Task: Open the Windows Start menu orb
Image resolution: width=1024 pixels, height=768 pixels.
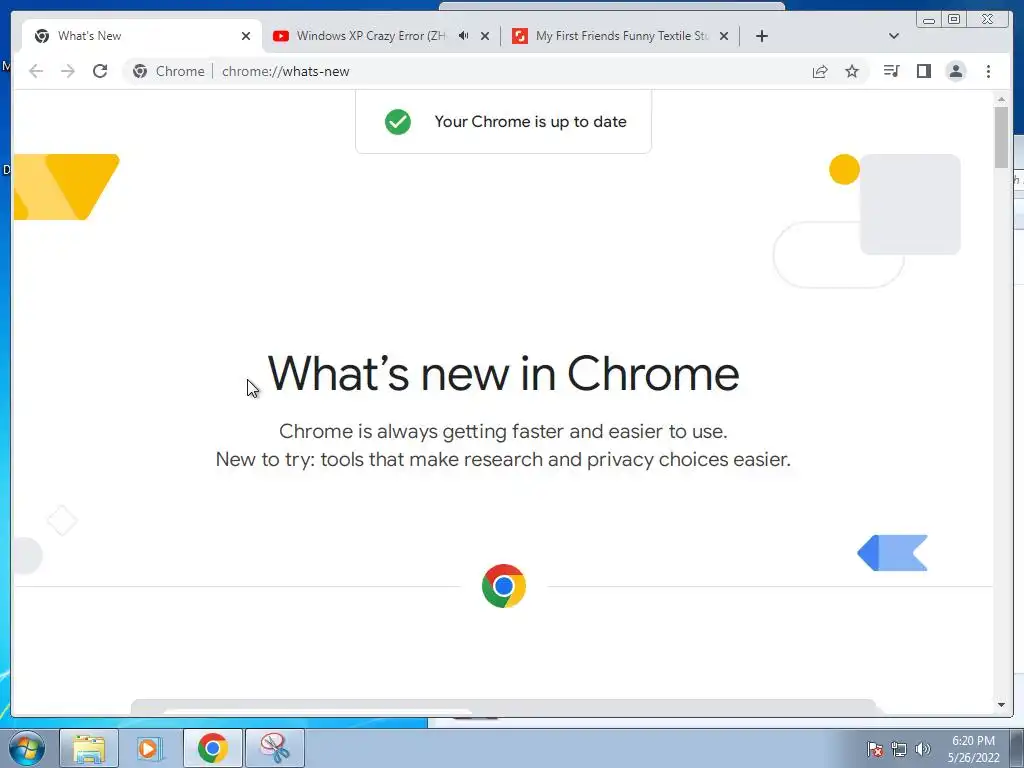Action: (27, 748)
